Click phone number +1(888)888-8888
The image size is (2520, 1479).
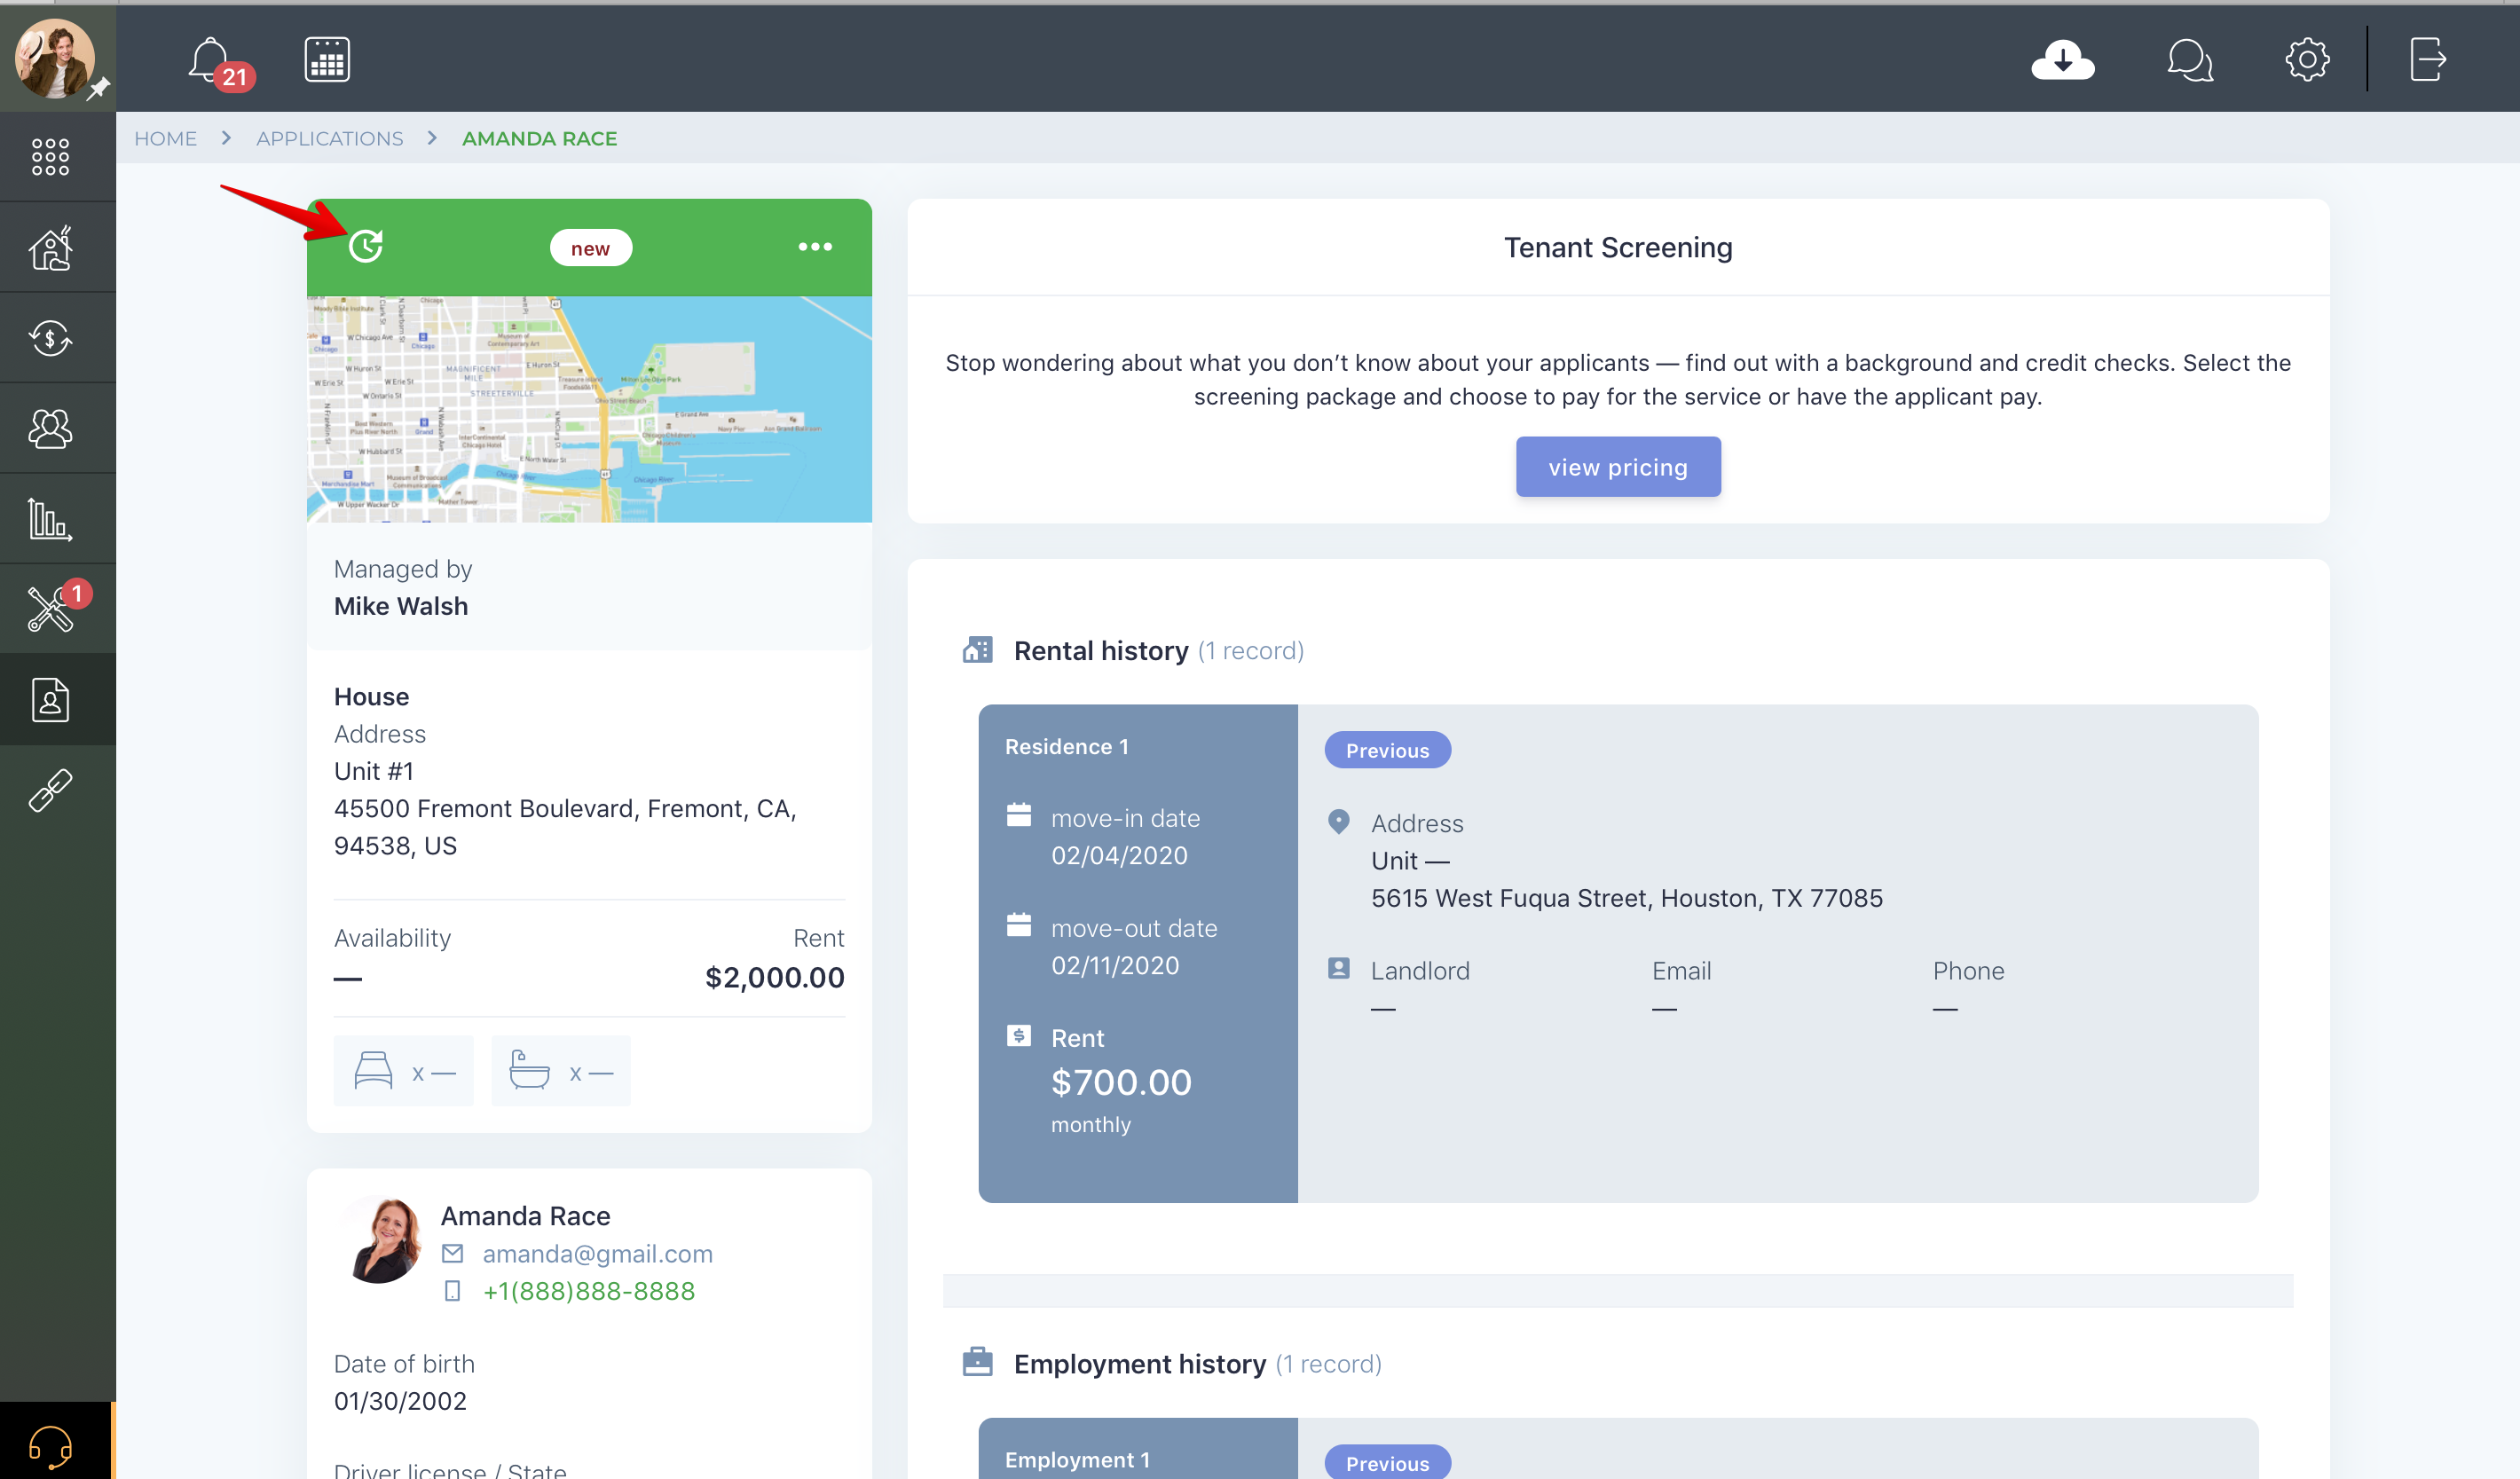pos(589,1291)
